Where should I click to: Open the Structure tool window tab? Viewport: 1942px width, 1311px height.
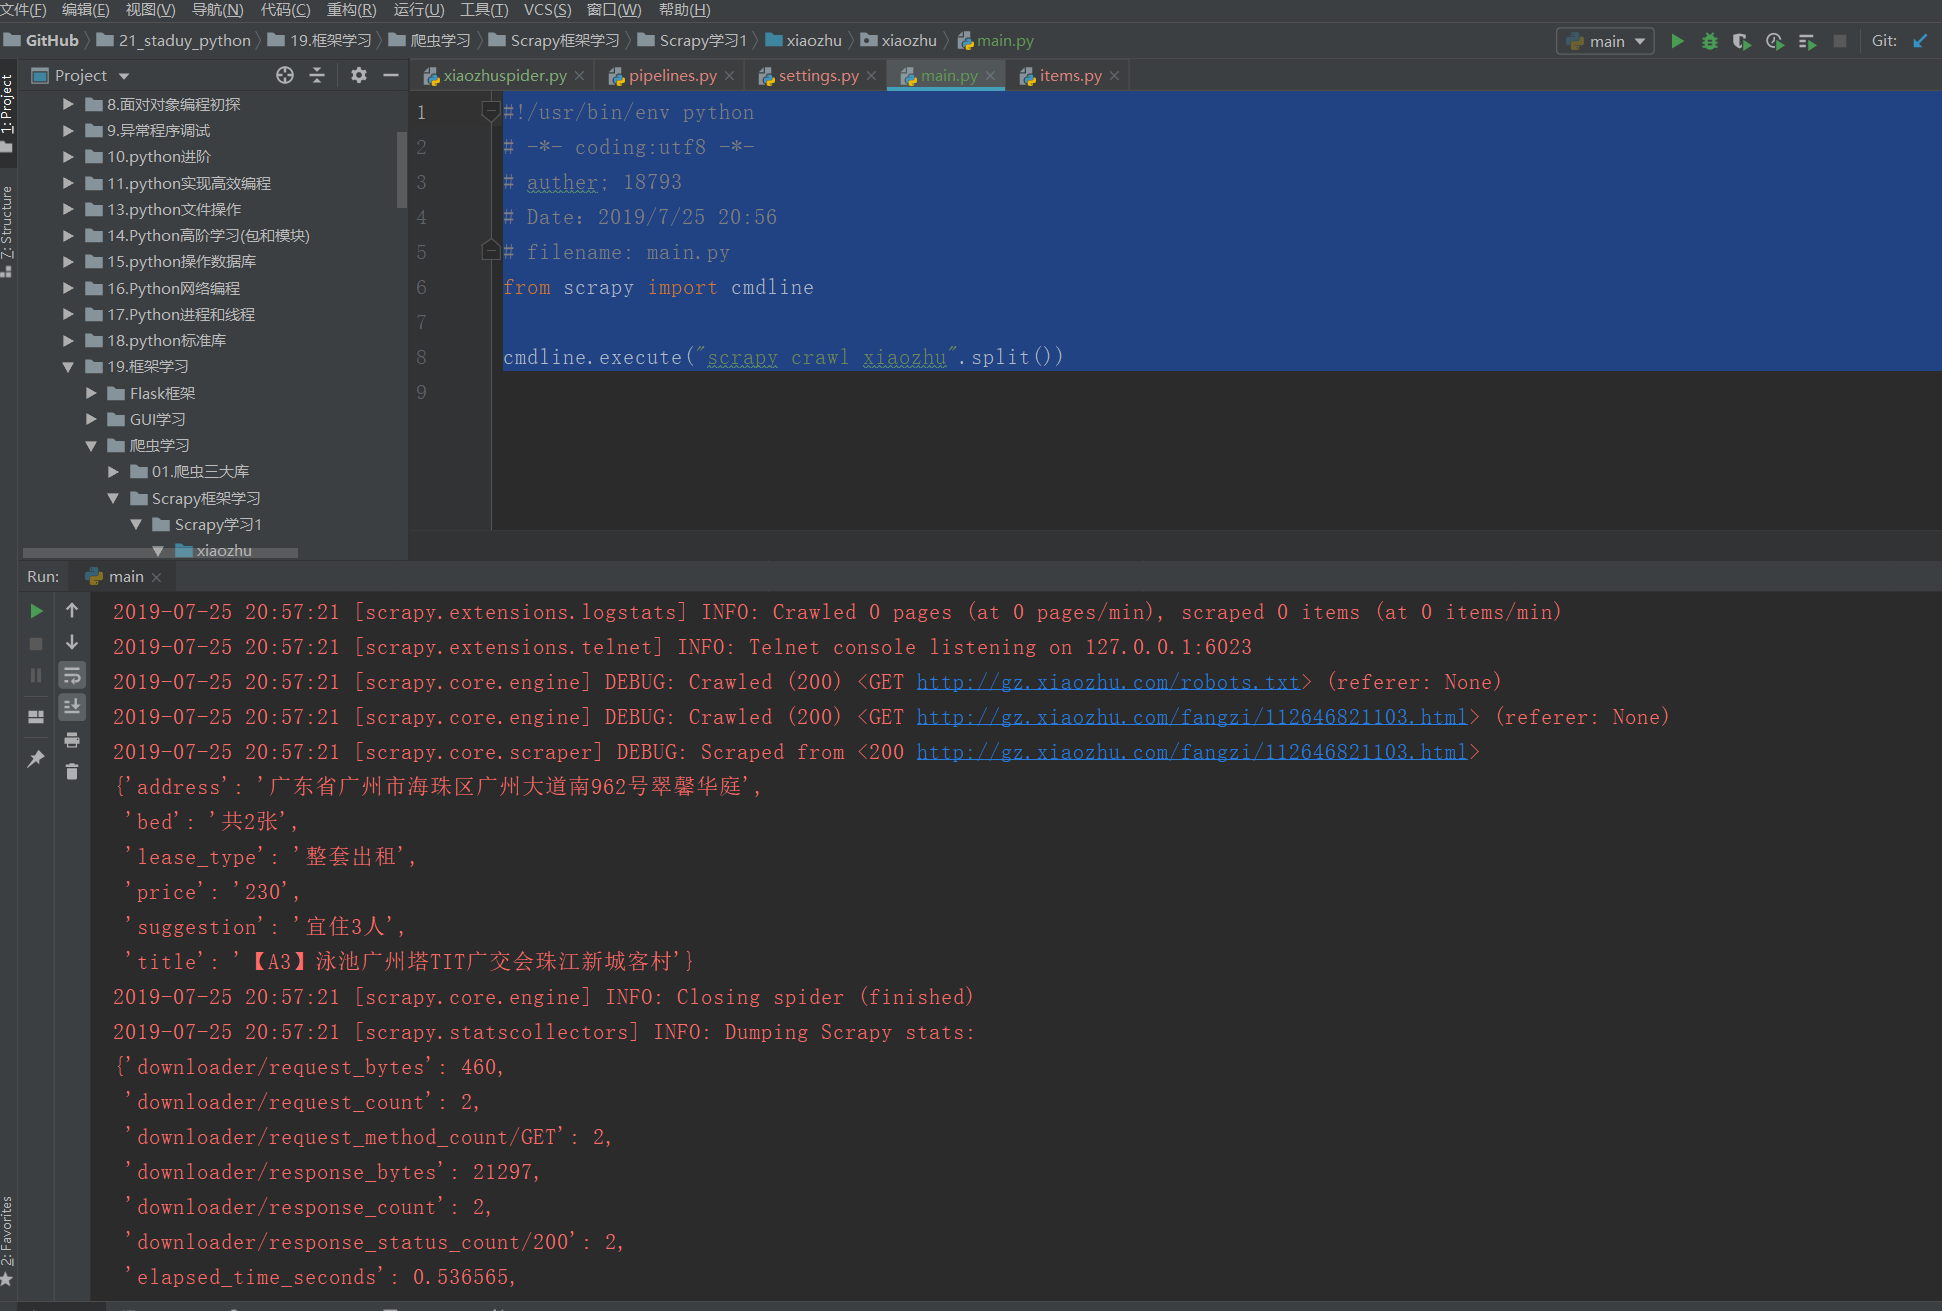point(8,232)
